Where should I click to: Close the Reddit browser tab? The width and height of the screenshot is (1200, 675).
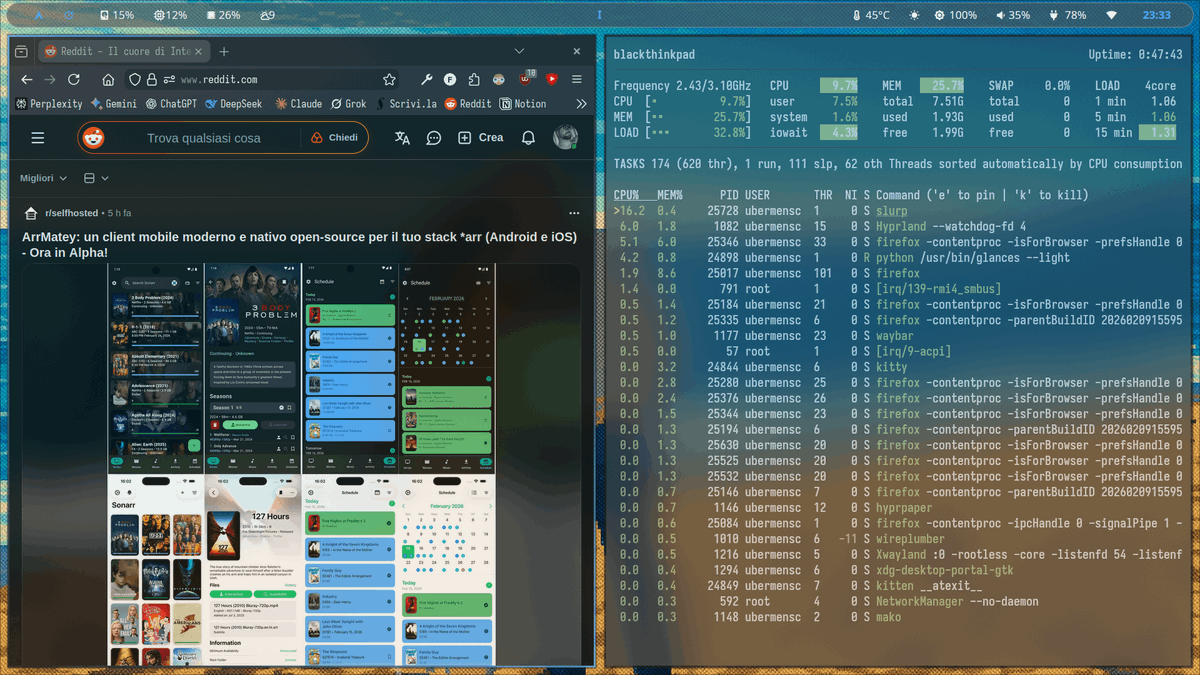[198, 51]
